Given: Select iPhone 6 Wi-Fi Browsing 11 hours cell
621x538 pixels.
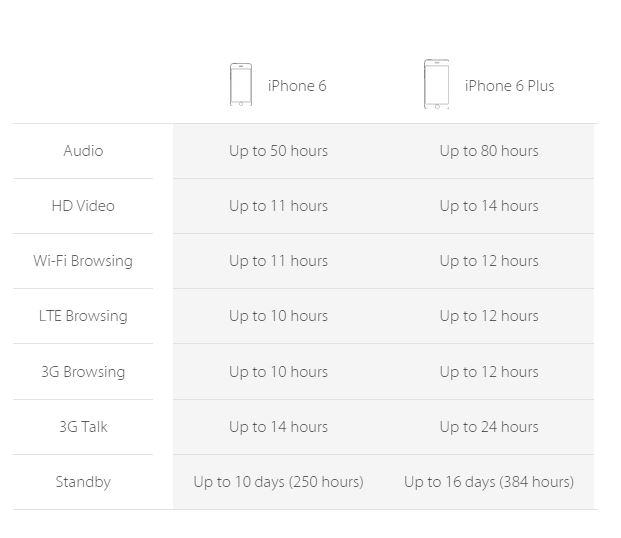Looking at the screenshot, I should (278, 261).
